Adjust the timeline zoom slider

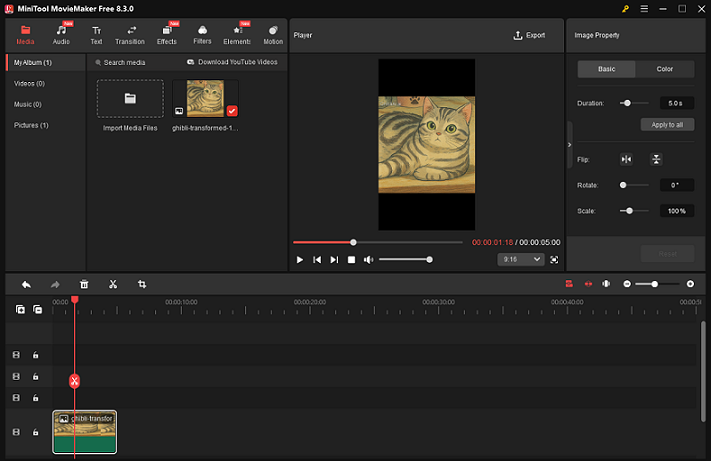(x=657, y=284)
